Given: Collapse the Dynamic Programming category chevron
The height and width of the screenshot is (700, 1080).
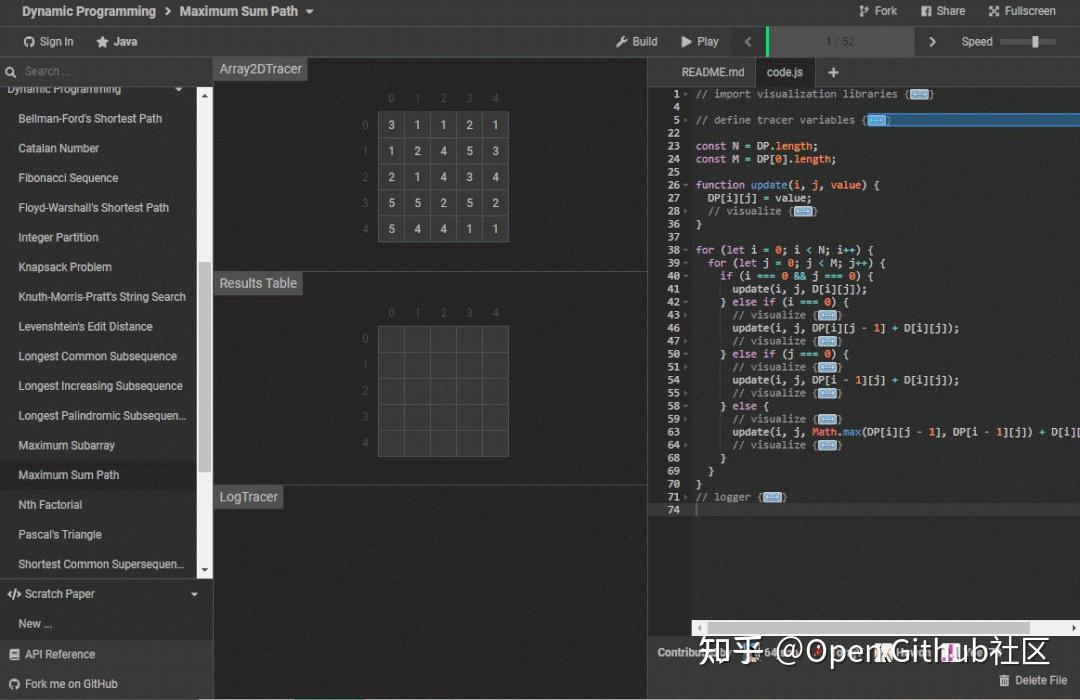Looking at the screenshot, I should pos(180,89).
